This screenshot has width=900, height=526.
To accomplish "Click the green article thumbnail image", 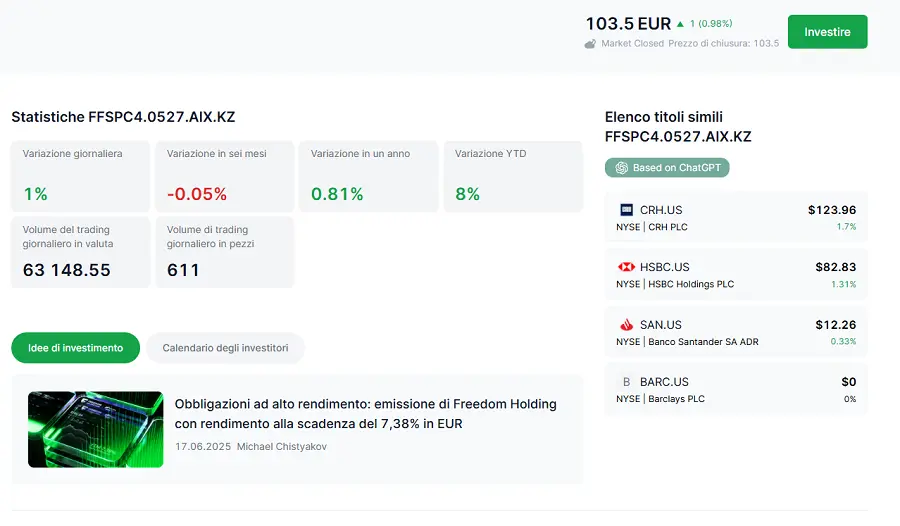I will pos(95,429).
